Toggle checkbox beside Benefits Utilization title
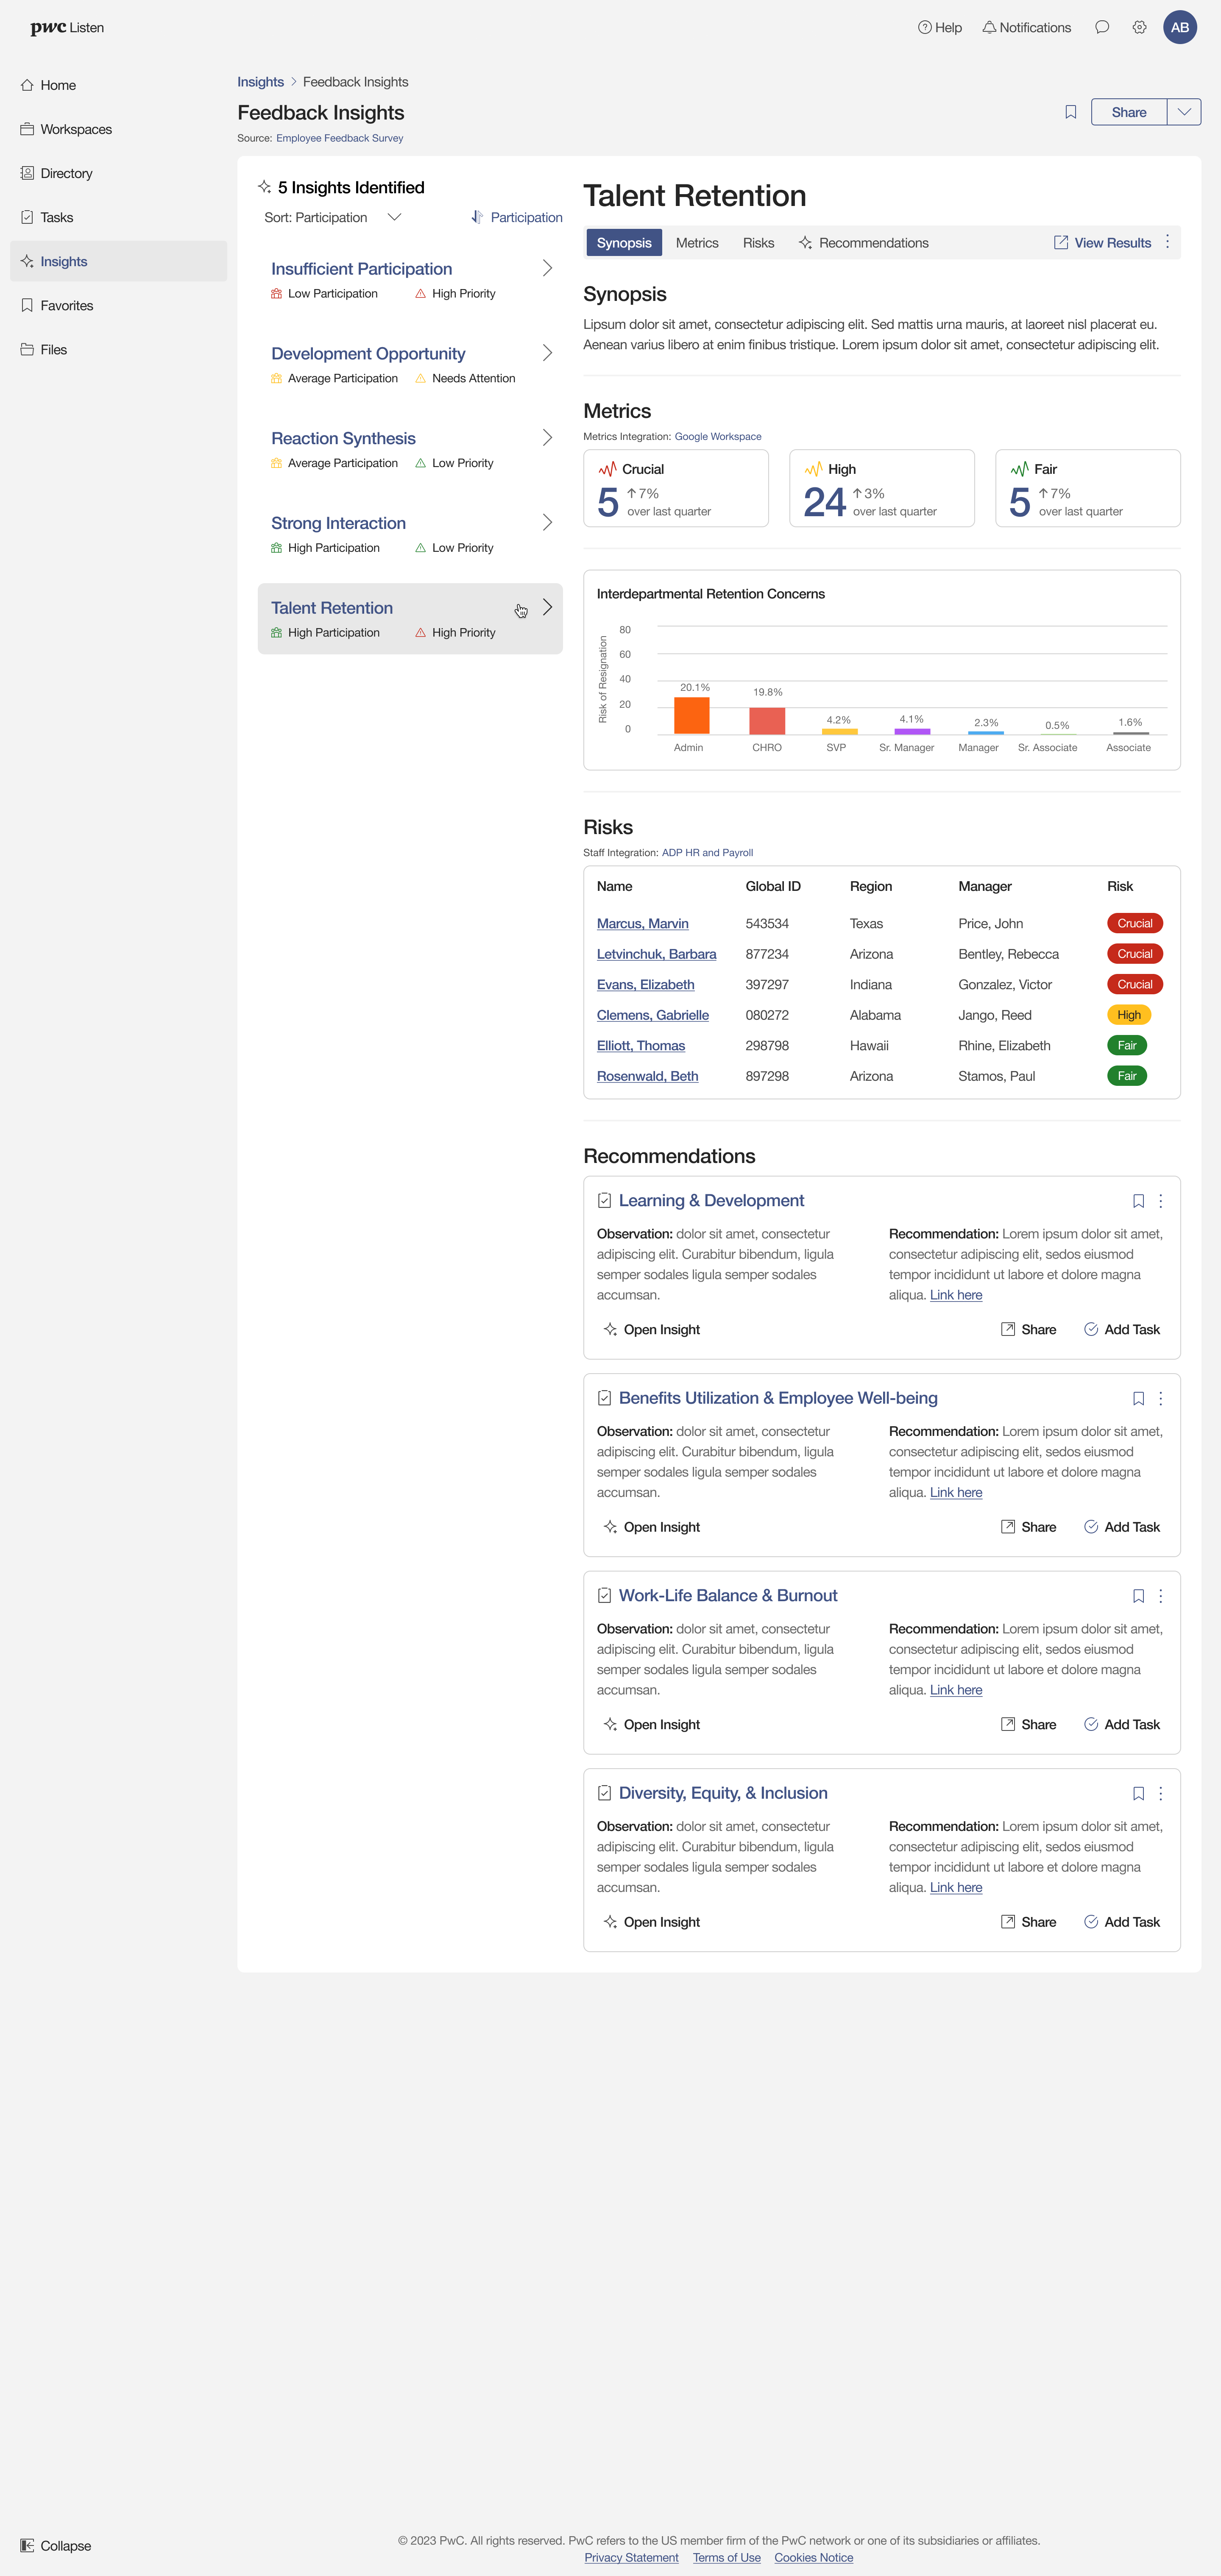Screen dimensions: 1221x2576 point(604,1398)
